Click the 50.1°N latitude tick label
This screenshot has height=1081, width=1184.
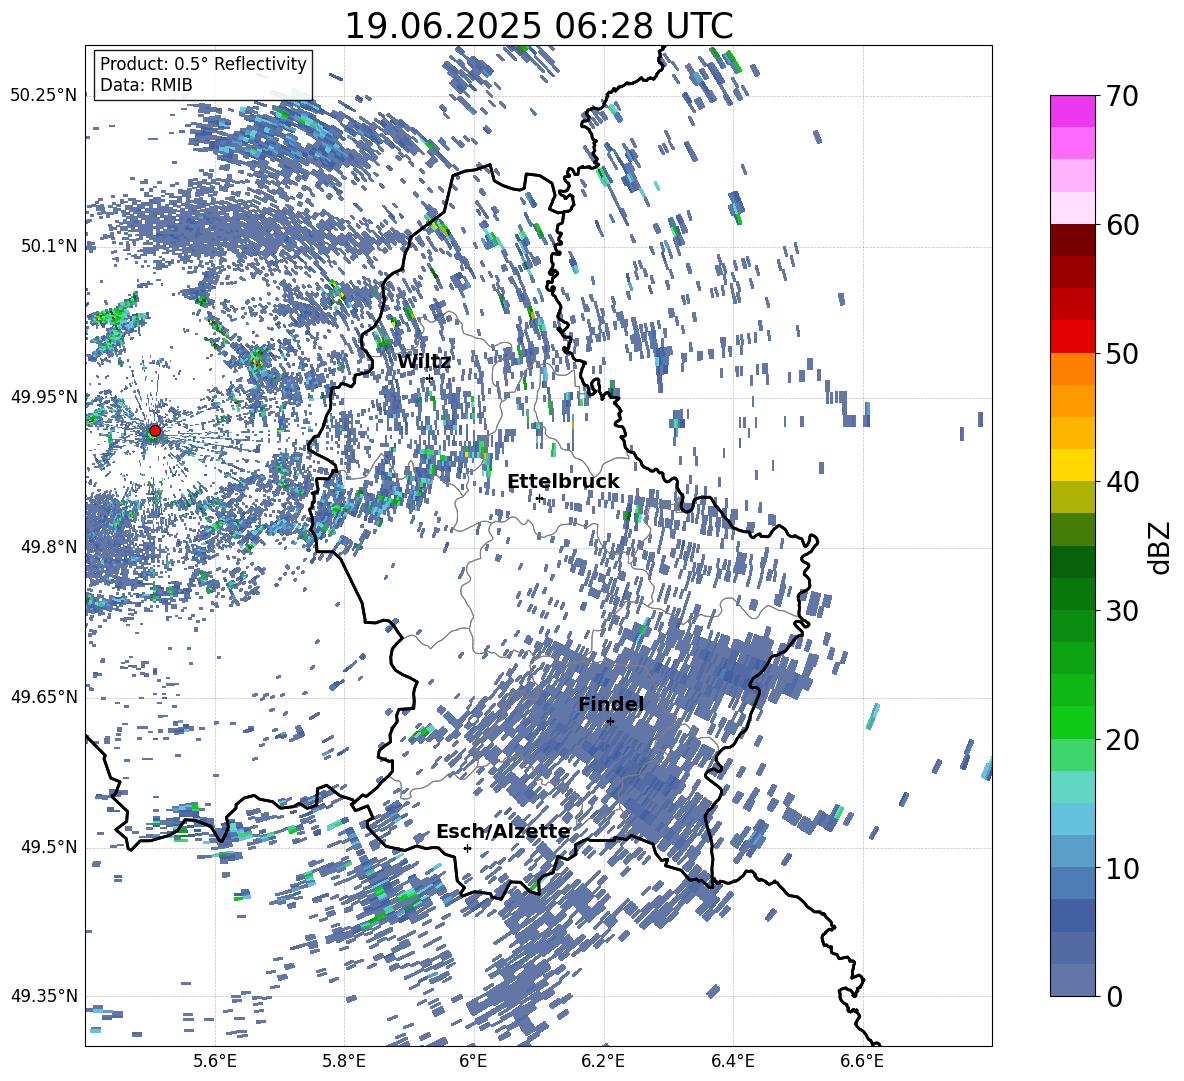pyautogui.click(x=48, y=246)
